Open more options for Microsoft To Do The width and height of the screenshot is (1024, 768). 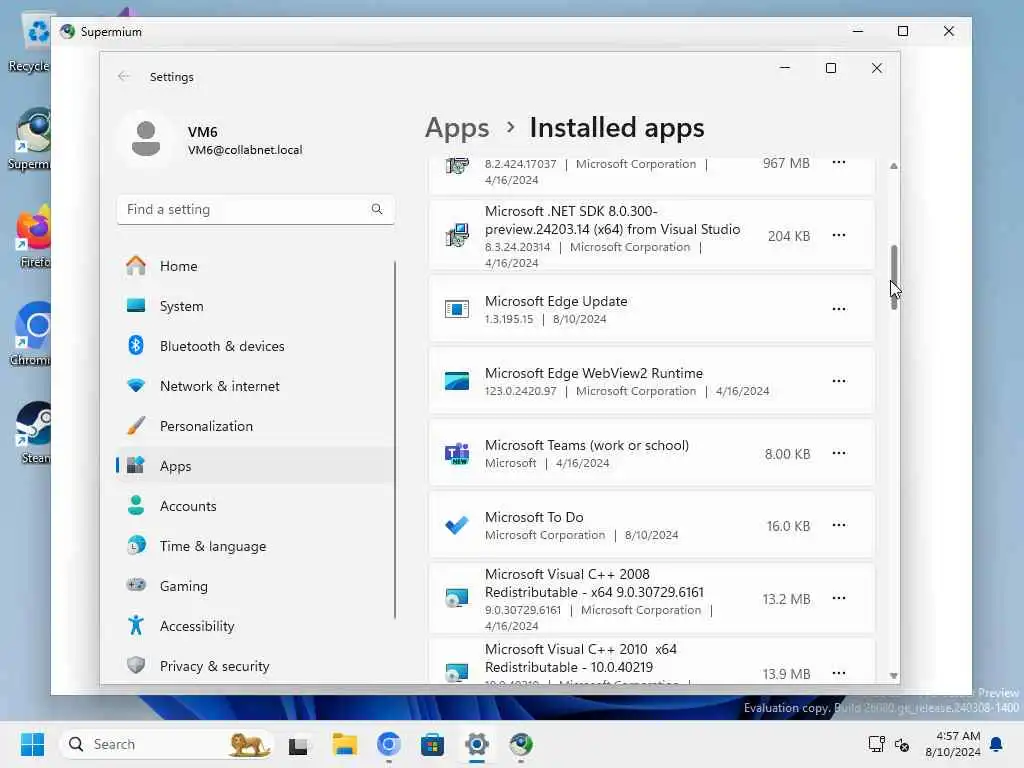(x=839, y=525)
